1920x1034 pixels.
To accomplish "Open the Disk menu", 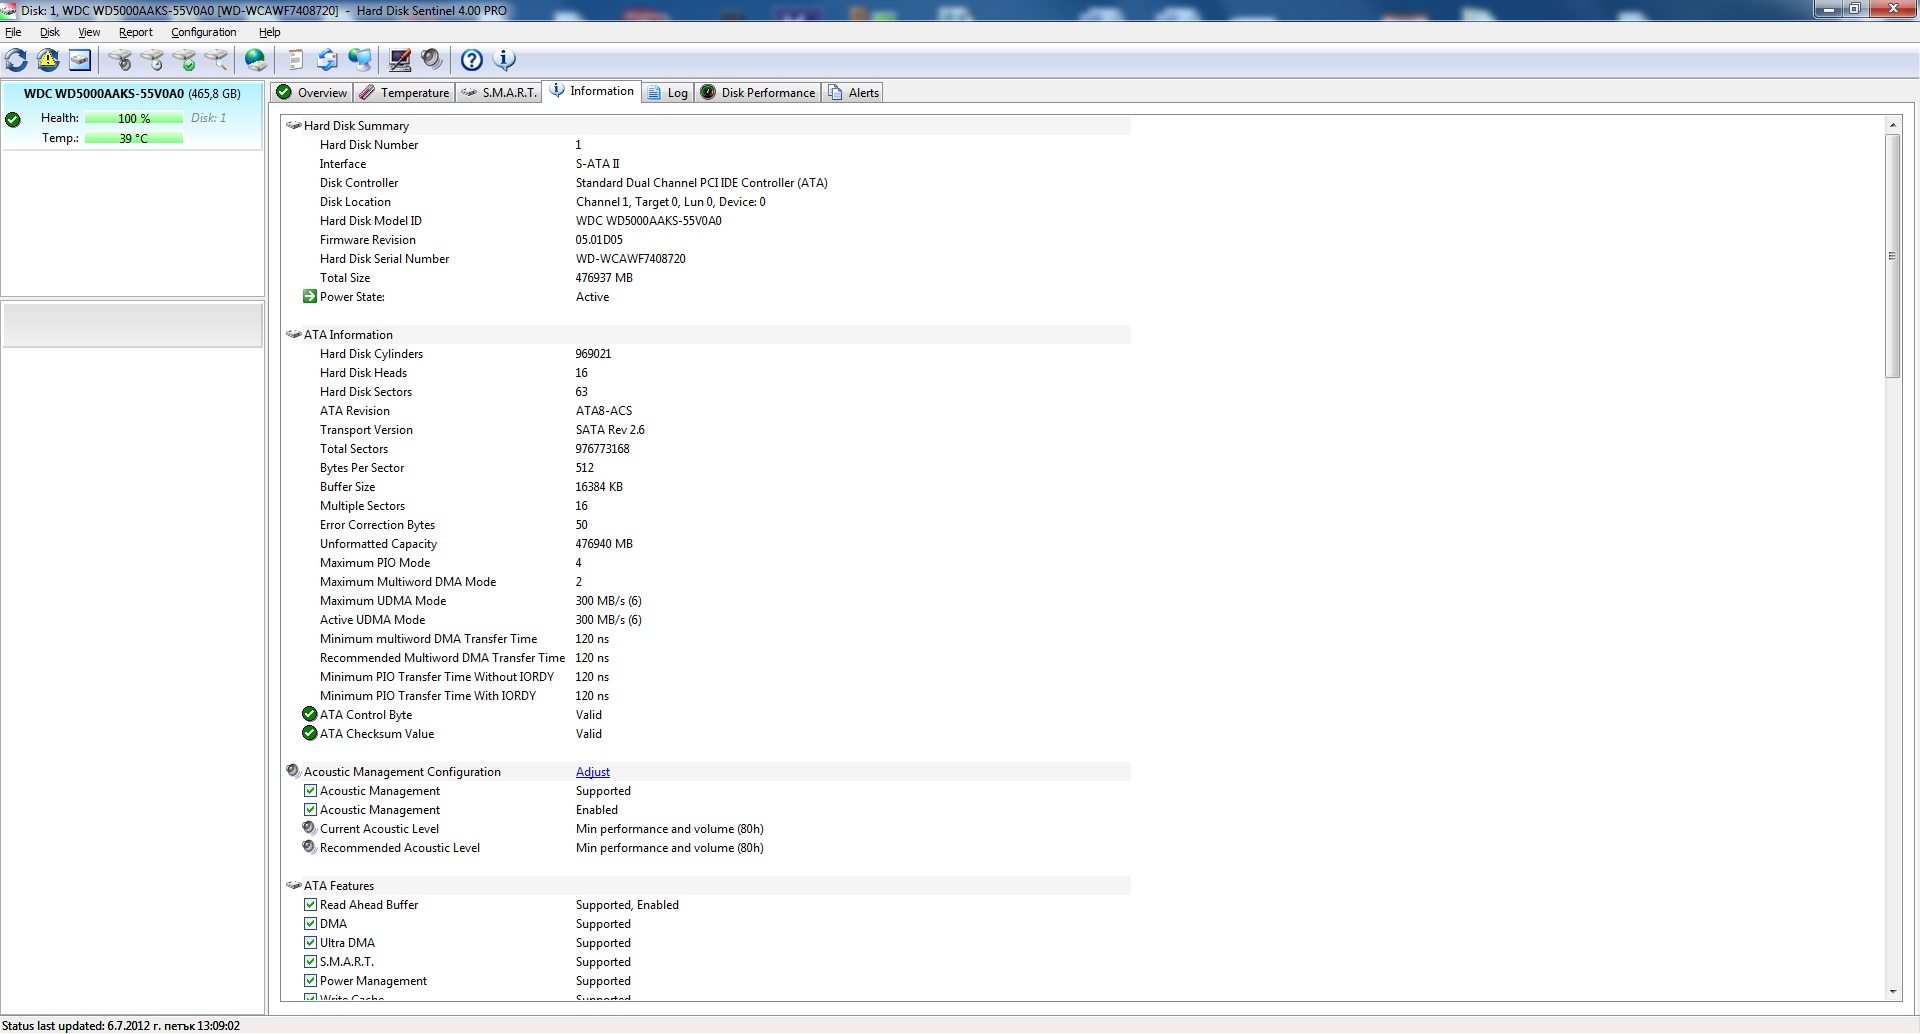I will [x=49, y=32].
